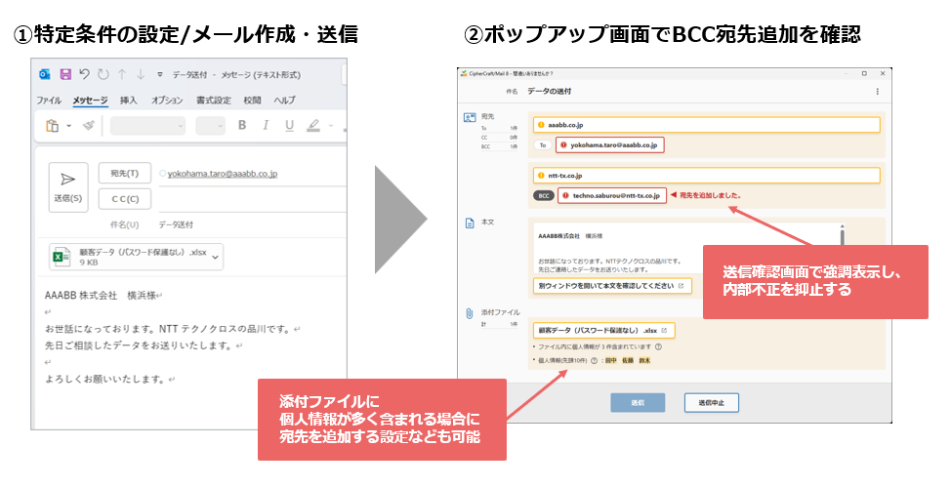
Task: Save the message with the purple disk icon
Action: coord(65,74)
